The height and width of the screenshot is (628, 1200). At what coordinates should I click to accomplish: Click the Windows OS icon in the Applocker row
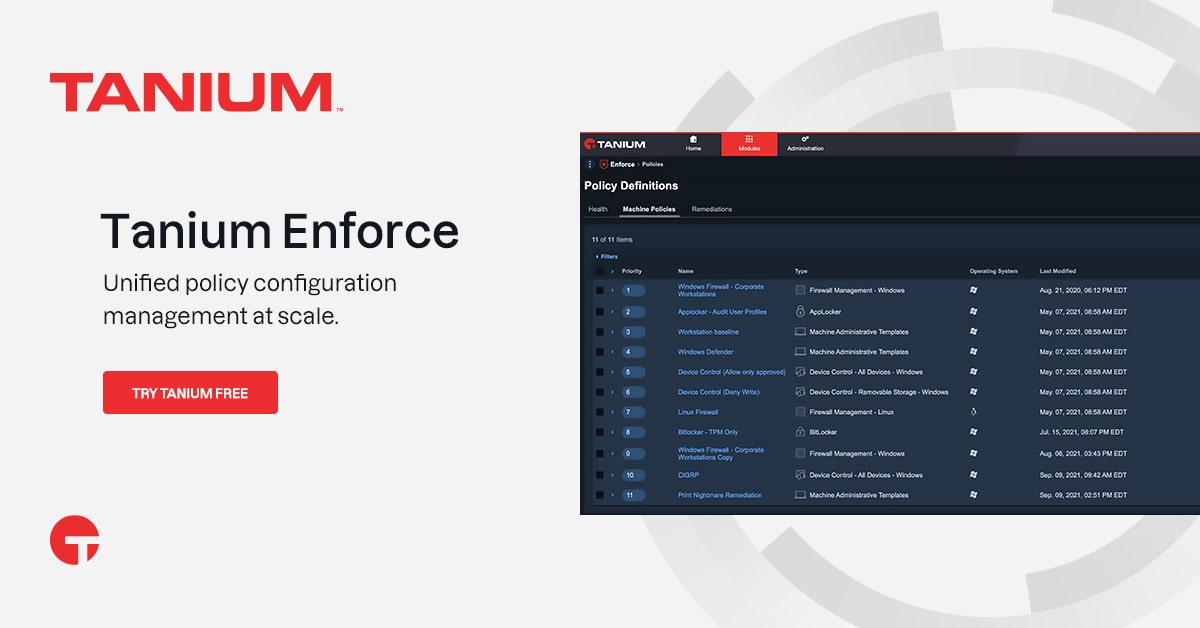click(973, 311)
